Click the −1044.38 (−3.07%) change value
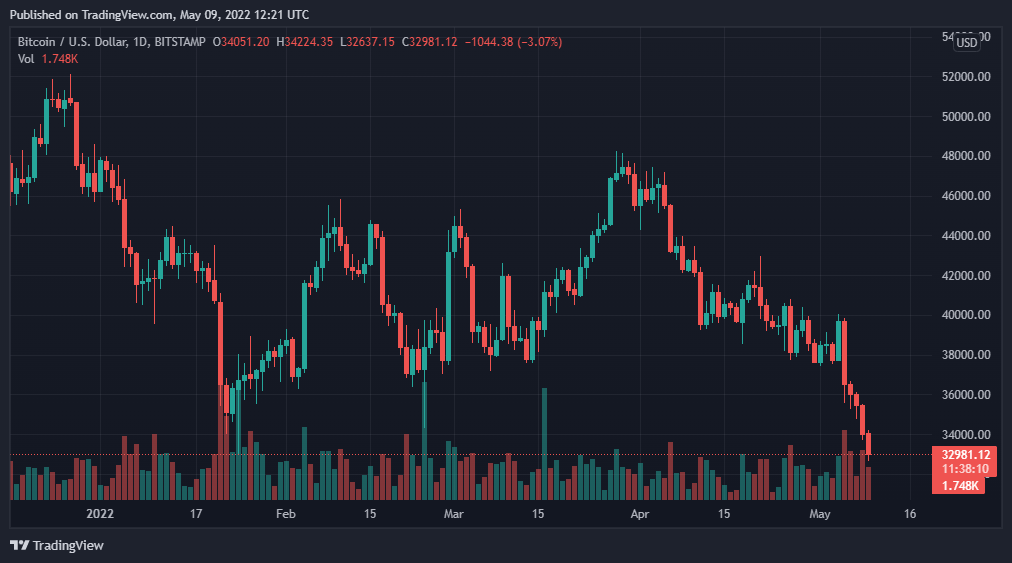 (516, 42)
